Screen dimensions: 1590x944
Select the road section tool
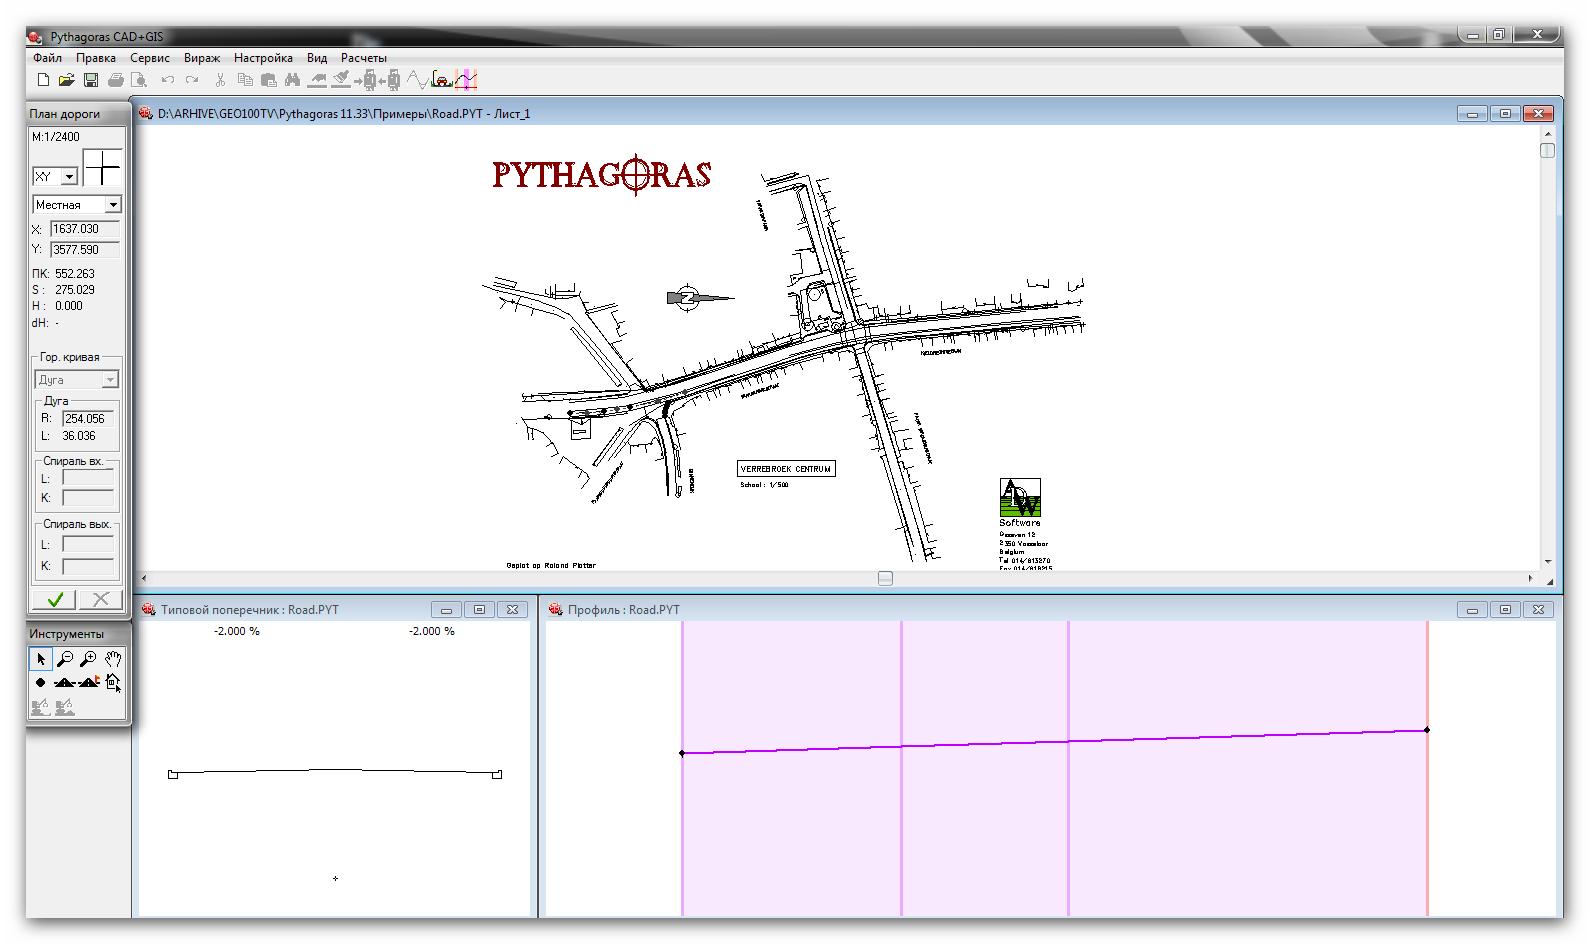[65, 682]
